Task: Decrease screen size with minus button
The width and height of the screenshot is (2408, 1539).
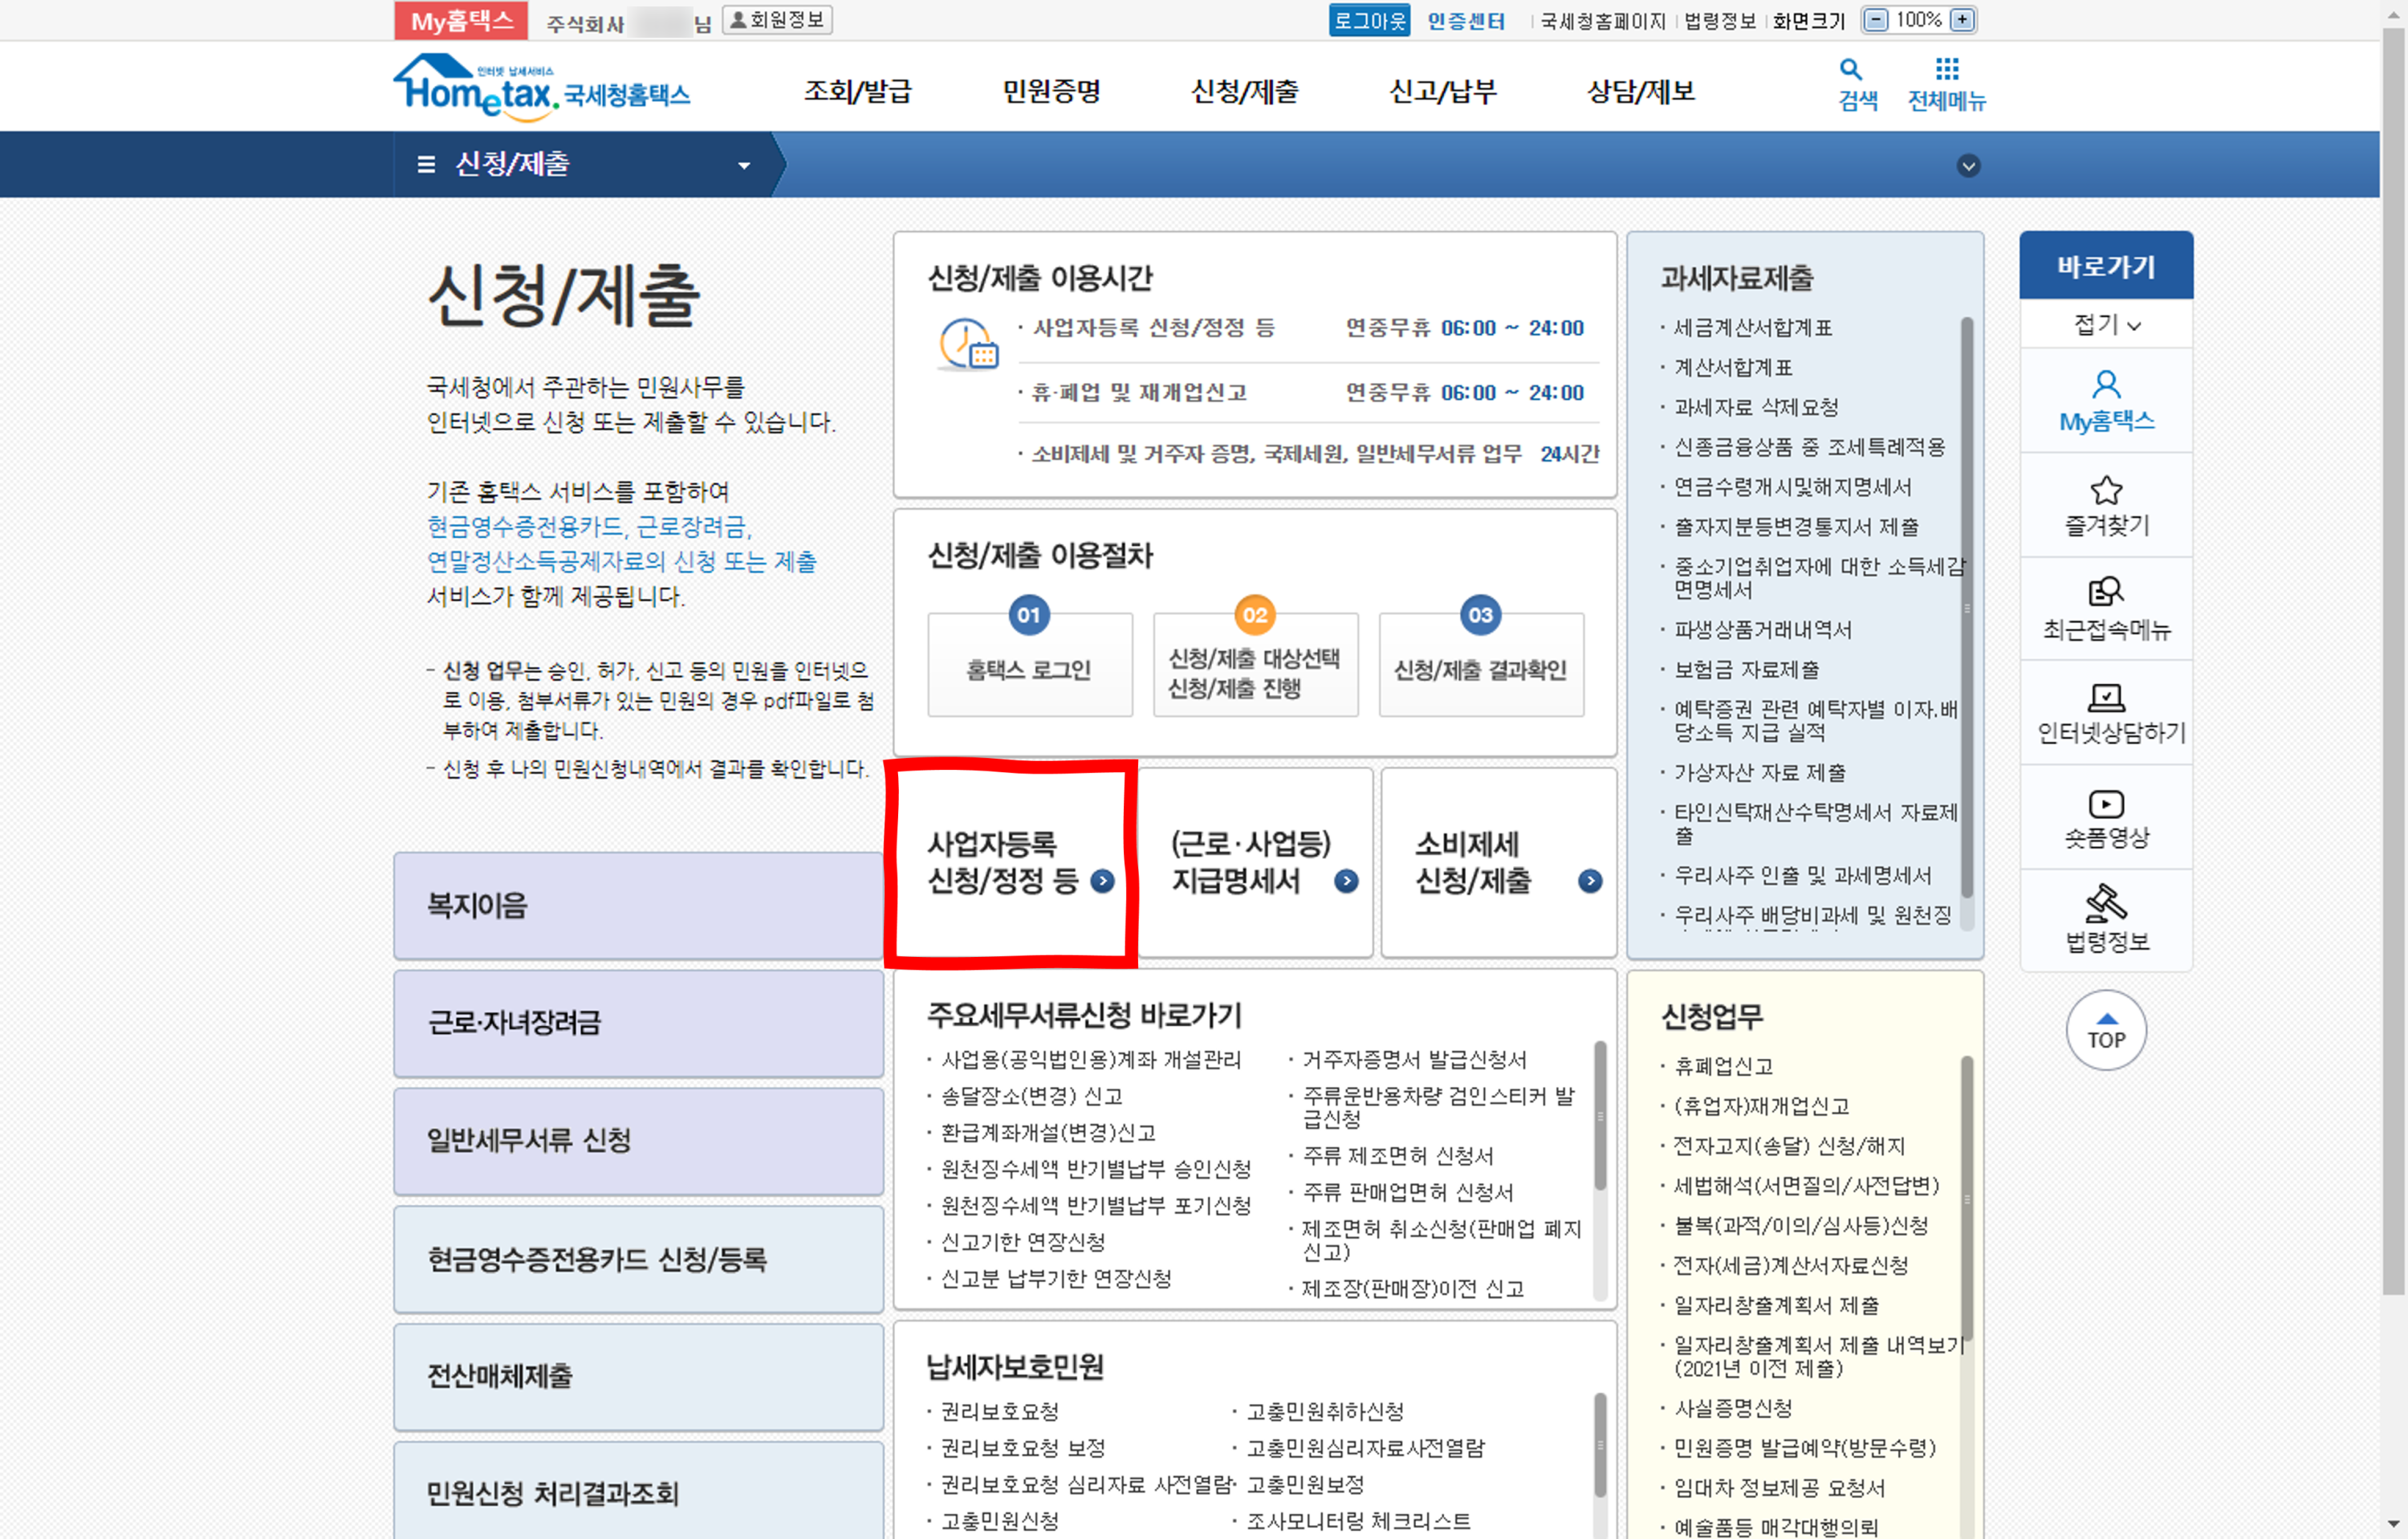Action: 1876,20
